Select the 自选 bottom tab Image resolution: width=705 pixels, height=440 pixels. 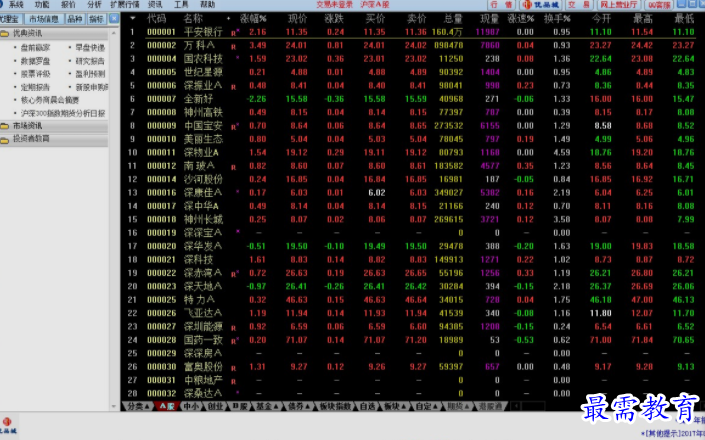tap(367, 406)
